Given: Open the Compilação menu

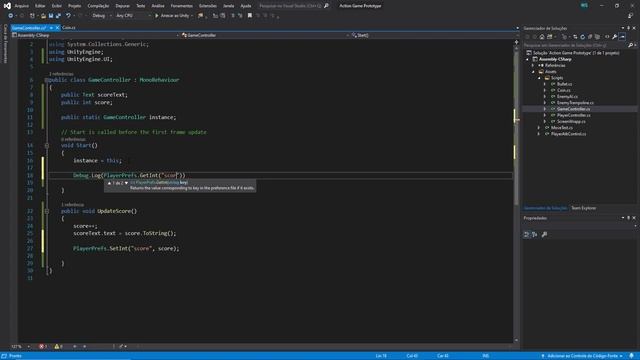Looking at the screenshot, I should coord(98,6).
